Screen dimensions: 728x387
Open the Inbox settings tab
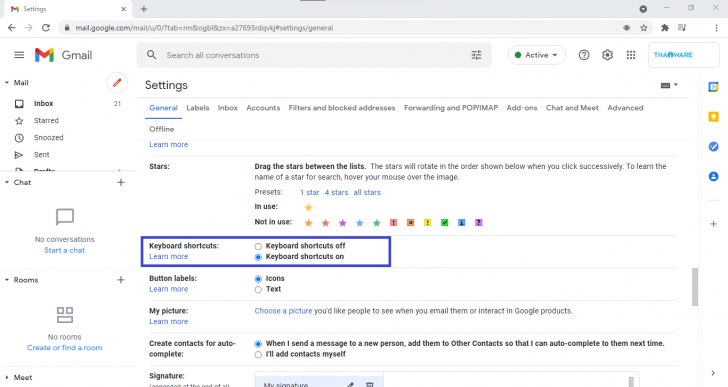(x=228, y=108)
